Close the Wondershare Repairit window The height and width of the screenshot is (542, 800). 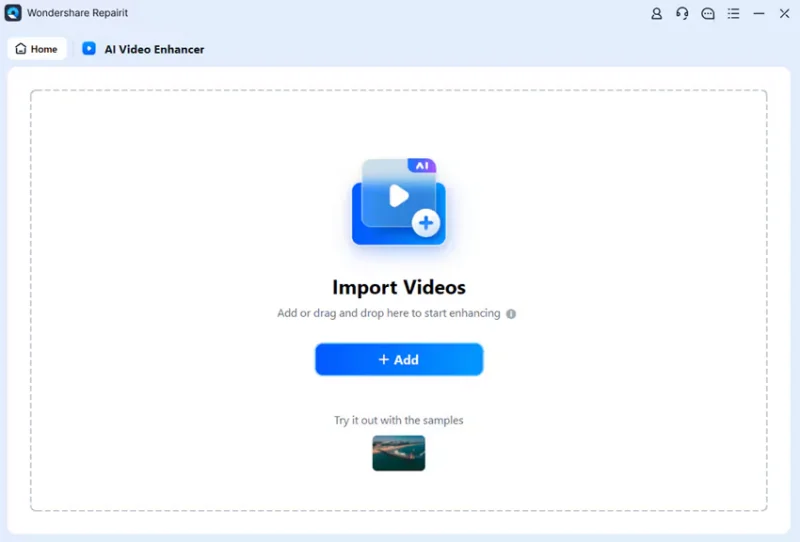[785, 14]
